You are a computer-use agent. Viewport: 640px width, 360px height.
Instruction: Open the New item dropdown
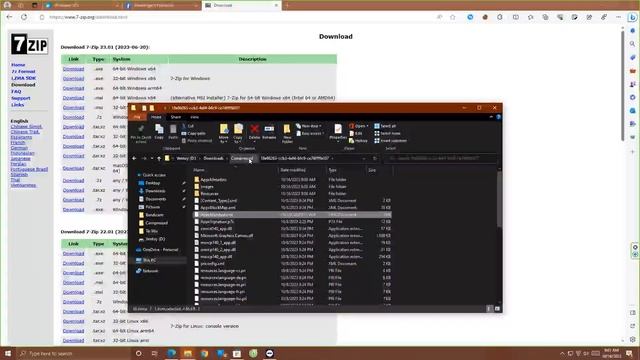click(x=309, y=126)
